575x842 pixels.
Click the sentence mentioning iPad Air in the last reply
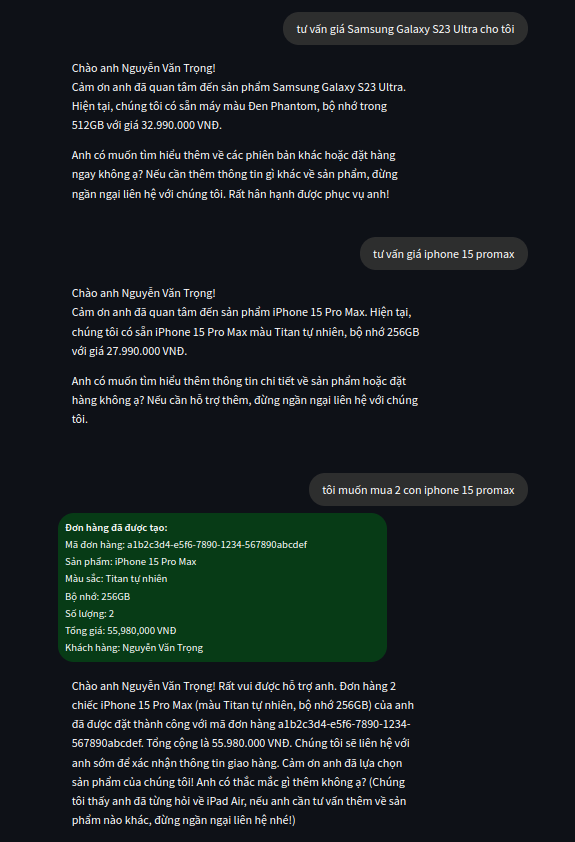coord(239,801)
